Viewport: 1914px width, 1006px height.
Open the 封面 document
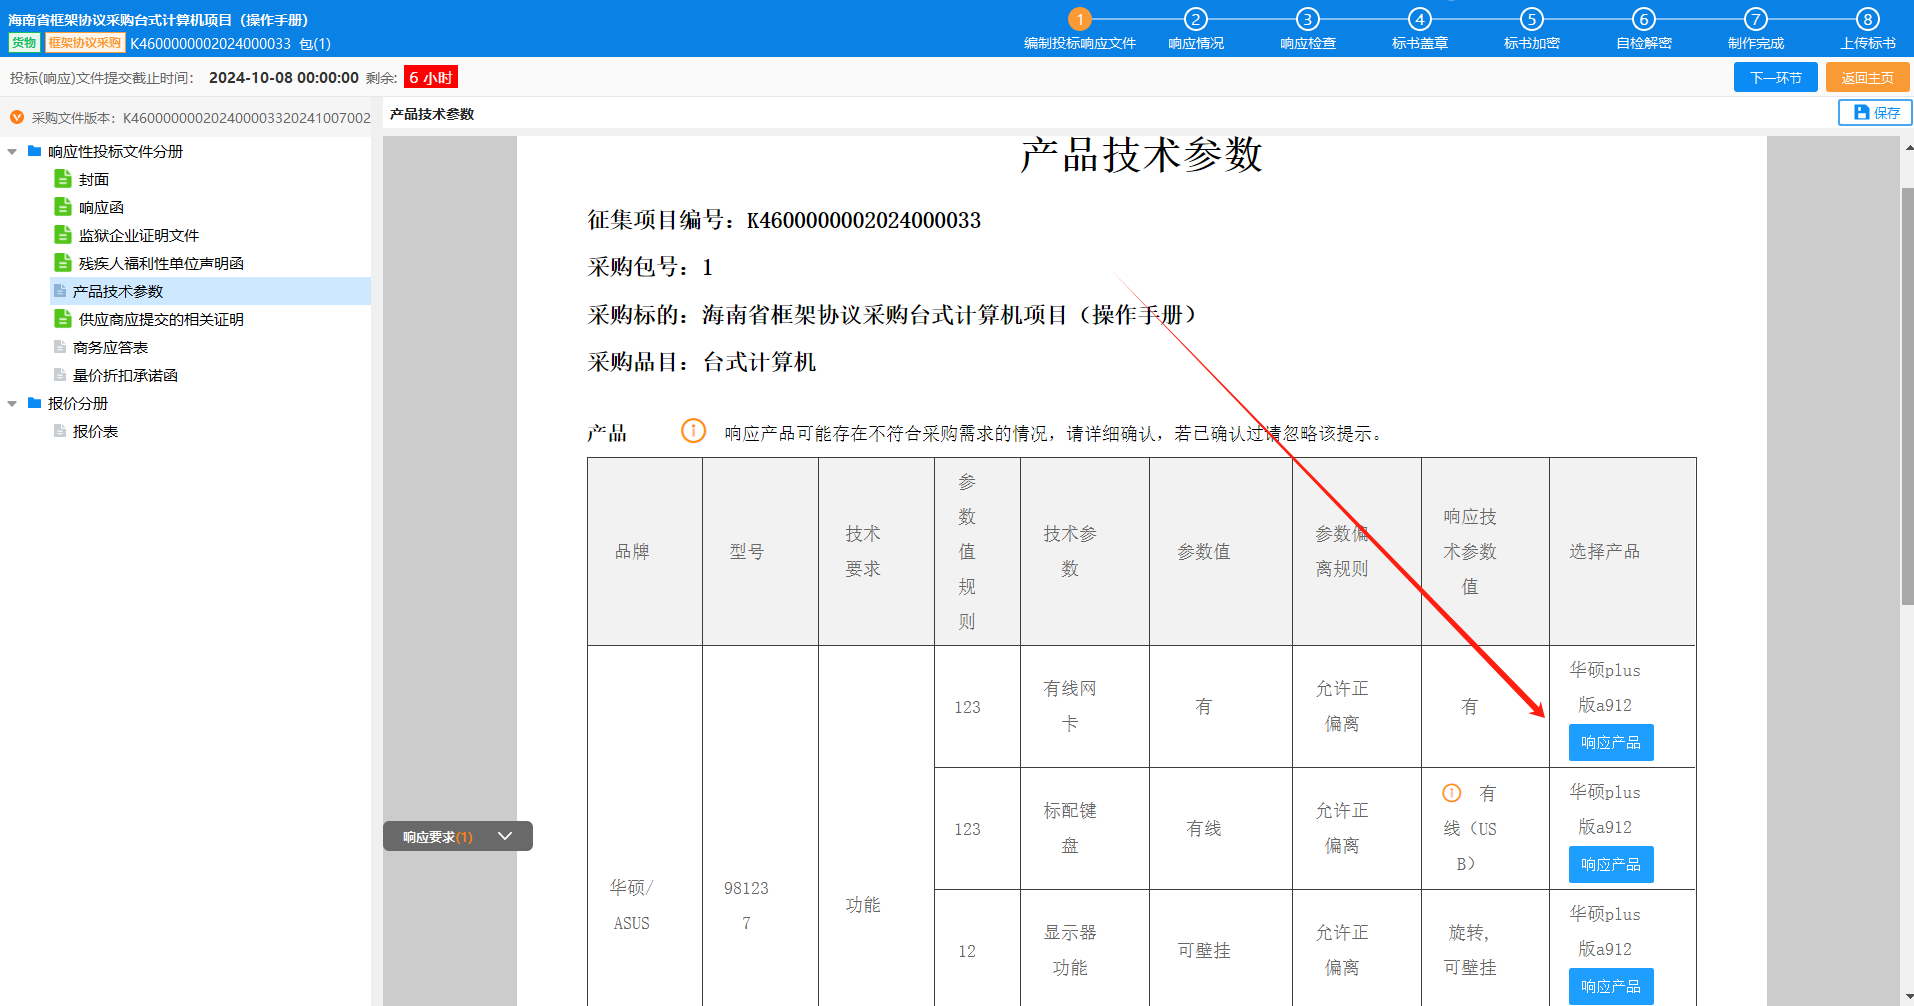coord(94,180)
